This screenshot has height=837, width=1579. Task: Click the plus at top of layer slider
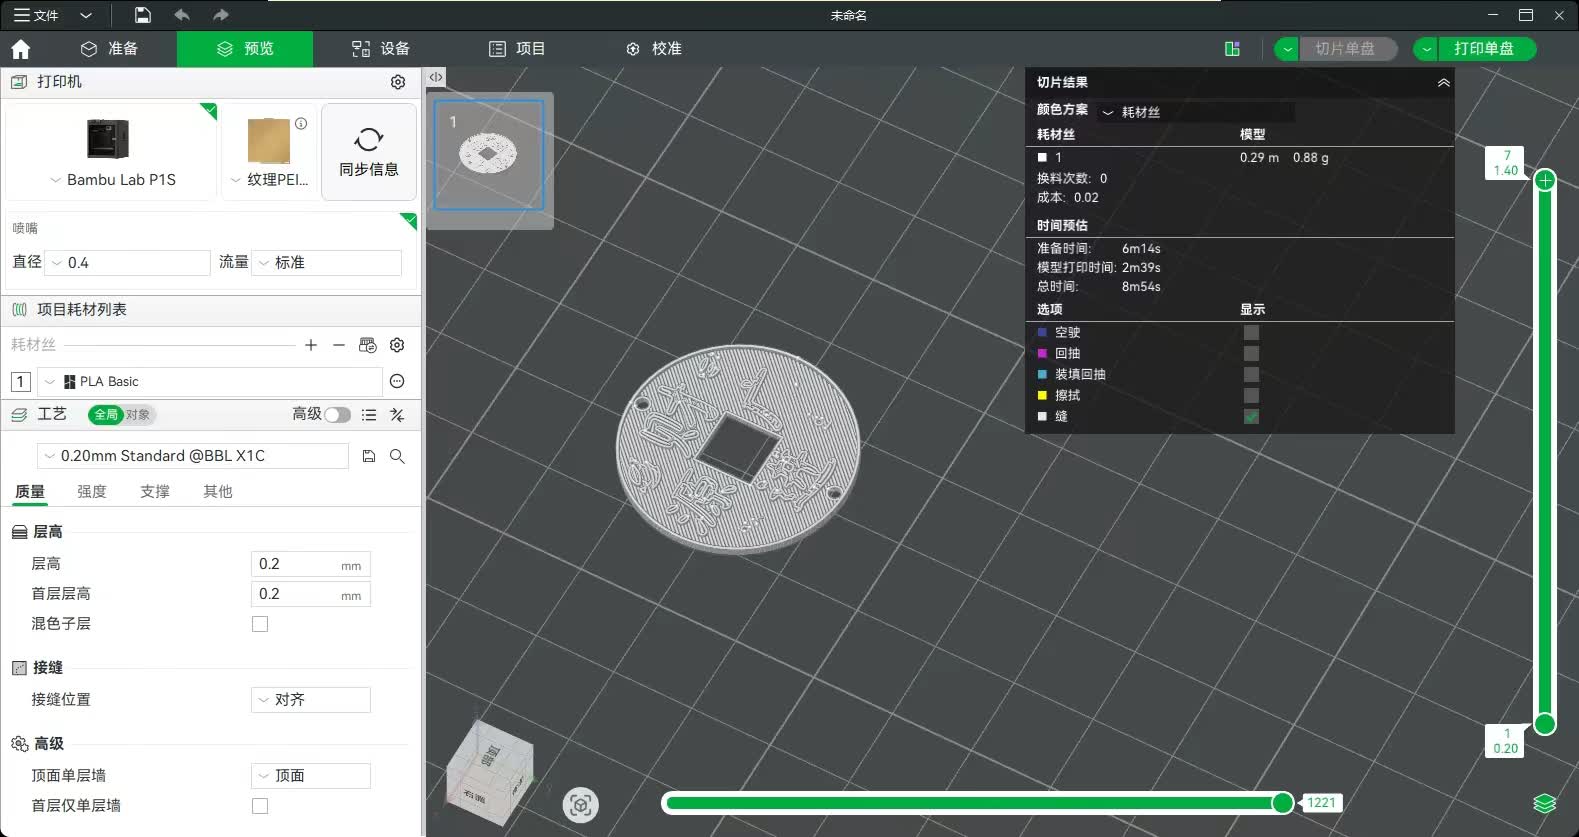click(1545, 180)
